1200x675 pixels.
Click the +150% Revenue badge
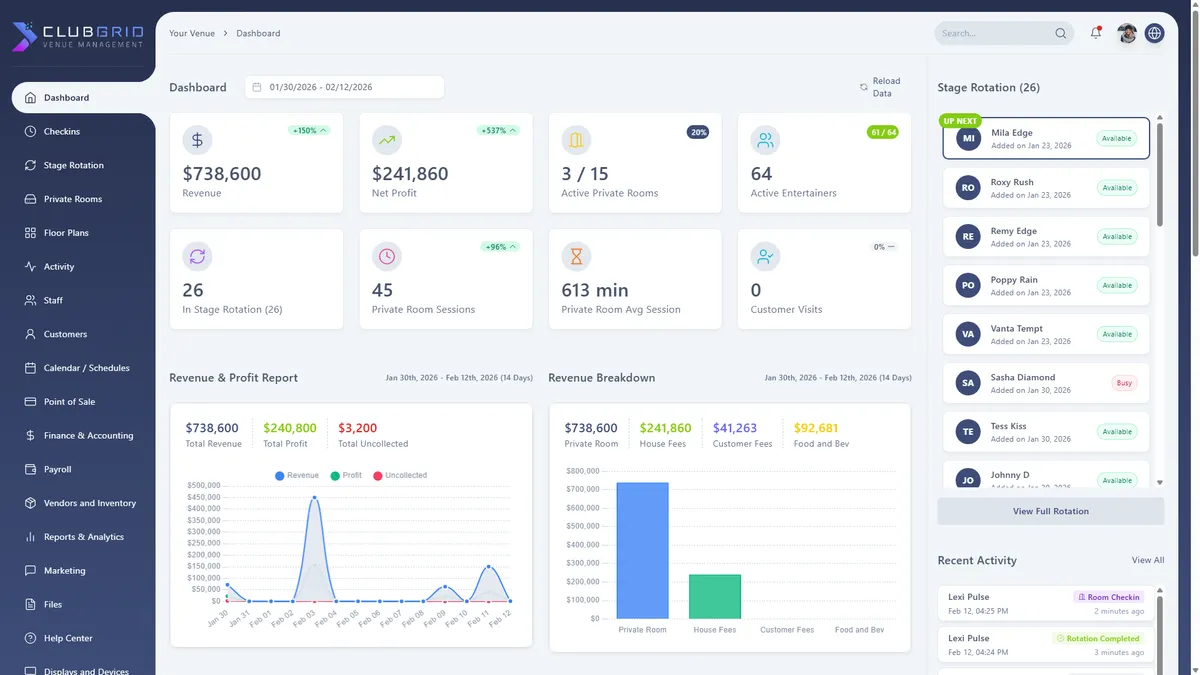pos(309,131)
